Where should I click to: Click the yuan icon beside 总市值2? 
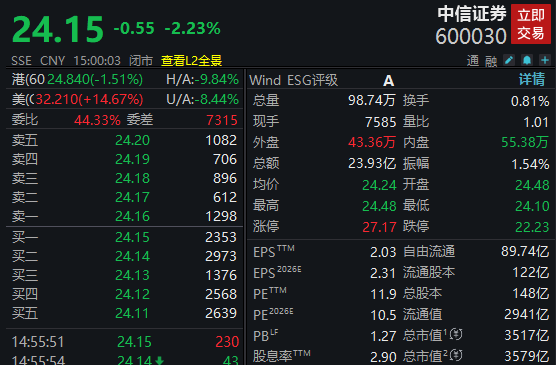pyautogui.click(x=456, y=355)
